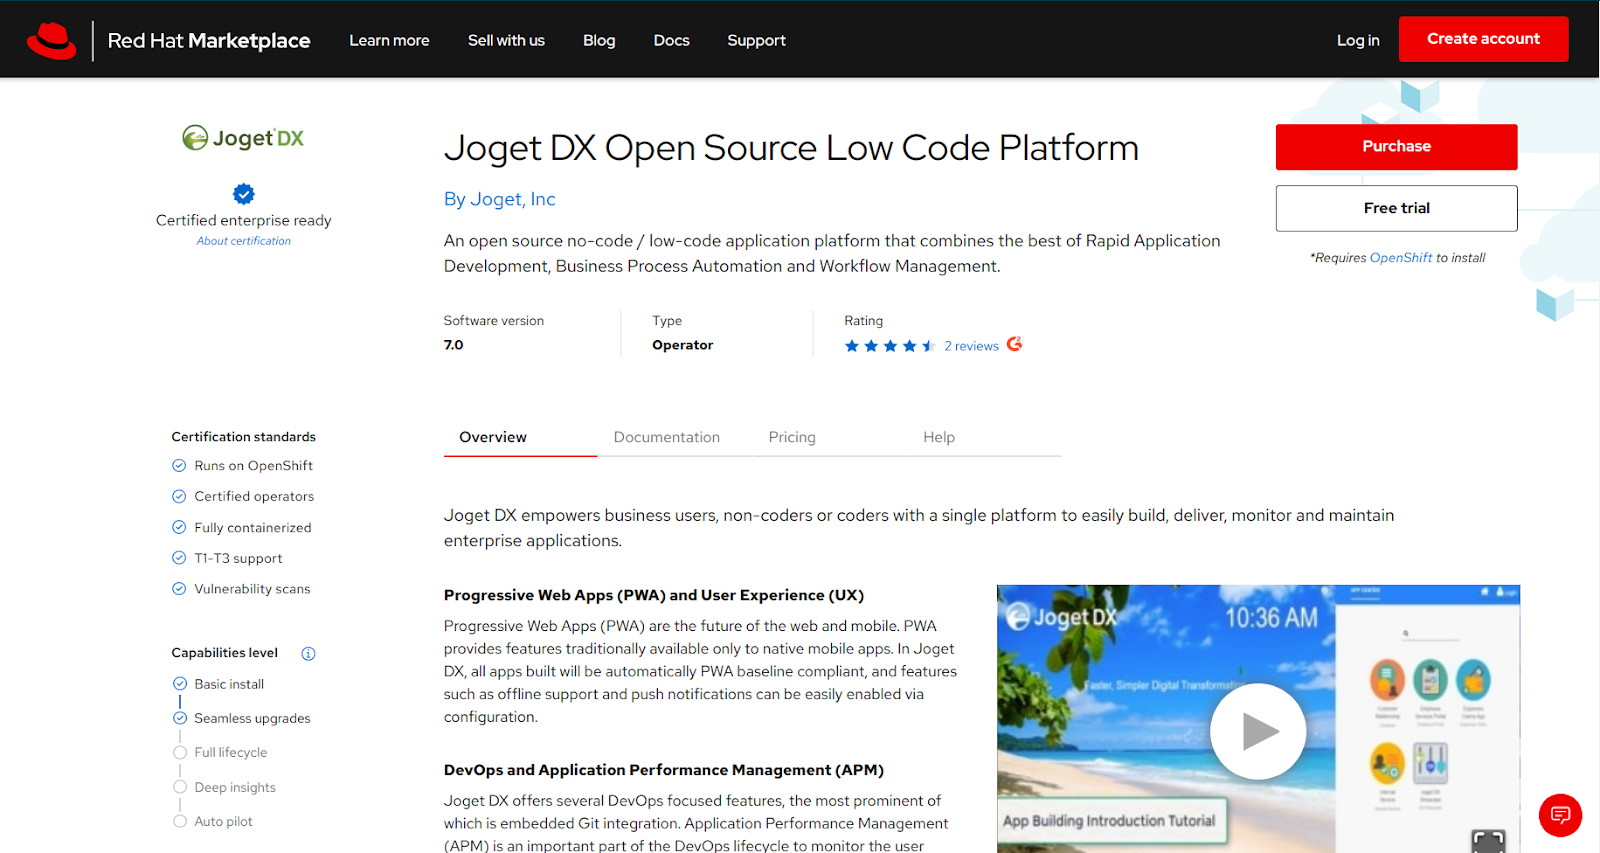Open the Learn more menu item
This screenshot has height=853, width=1600.
(389, 40)
